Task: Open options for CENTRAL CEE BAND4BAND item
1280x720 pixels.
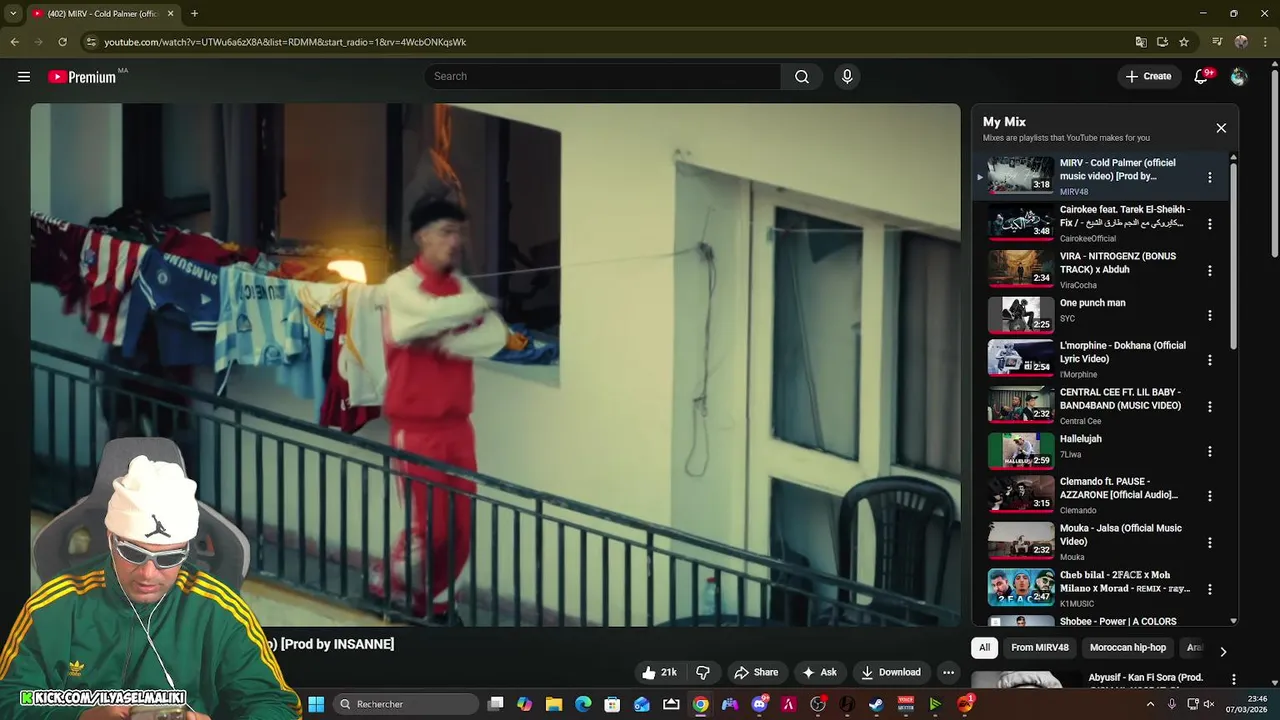Action: (1209, 406)
